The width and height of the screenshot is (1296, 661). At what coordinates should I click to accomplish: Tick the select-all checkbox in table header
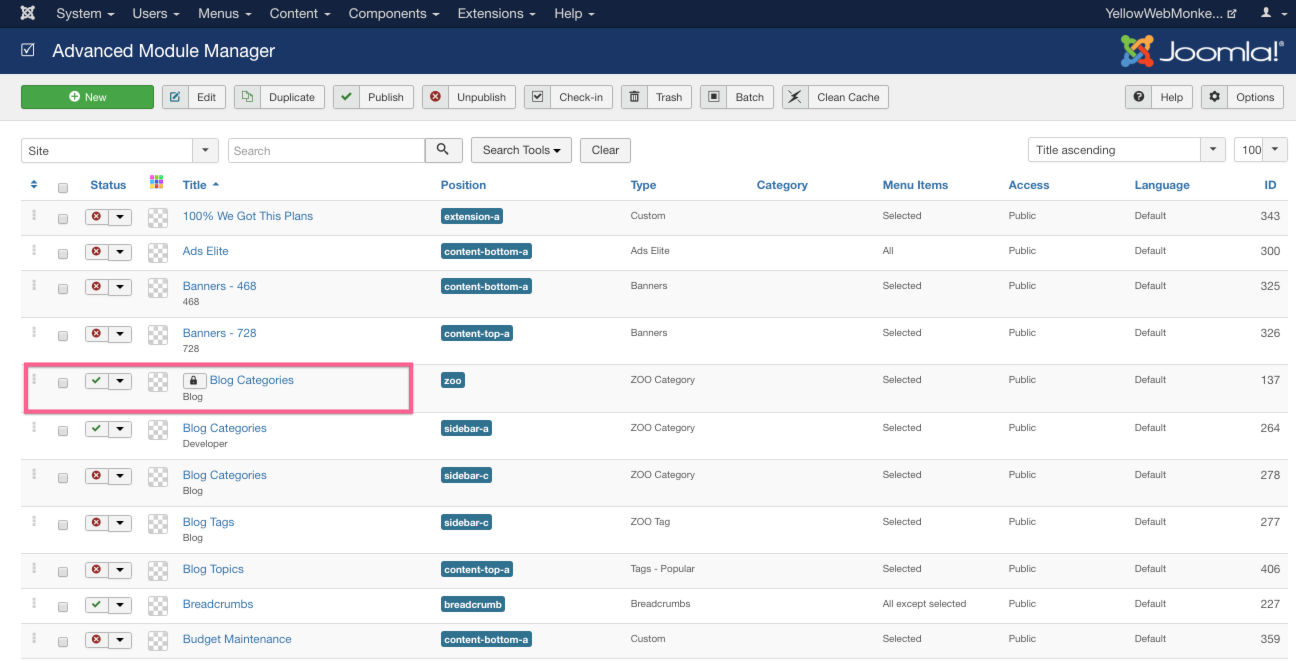pos(63,187)
